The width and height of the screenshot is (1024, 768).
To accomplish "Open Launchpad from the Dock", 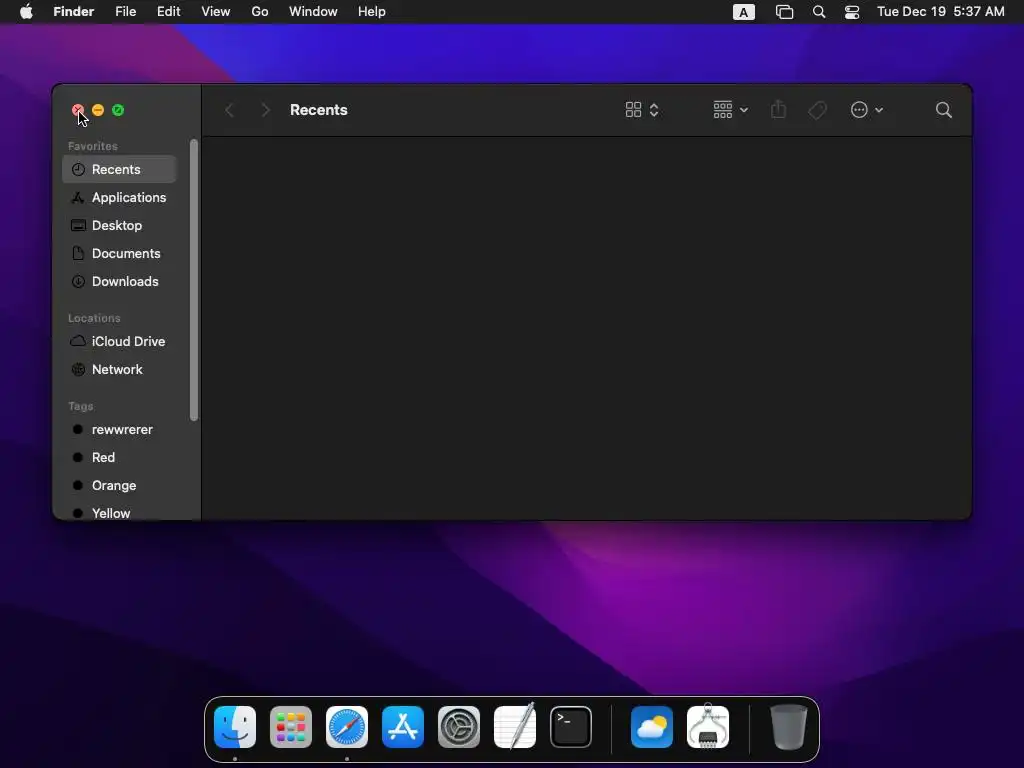I will click(291, 727).
